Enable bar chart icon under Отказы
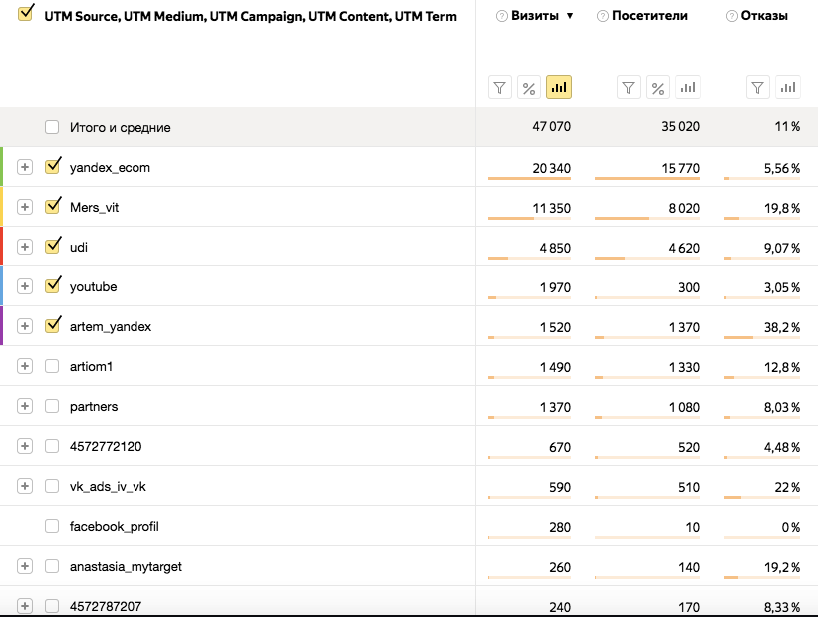Screen dimensions: 818x617 point(788,88)
